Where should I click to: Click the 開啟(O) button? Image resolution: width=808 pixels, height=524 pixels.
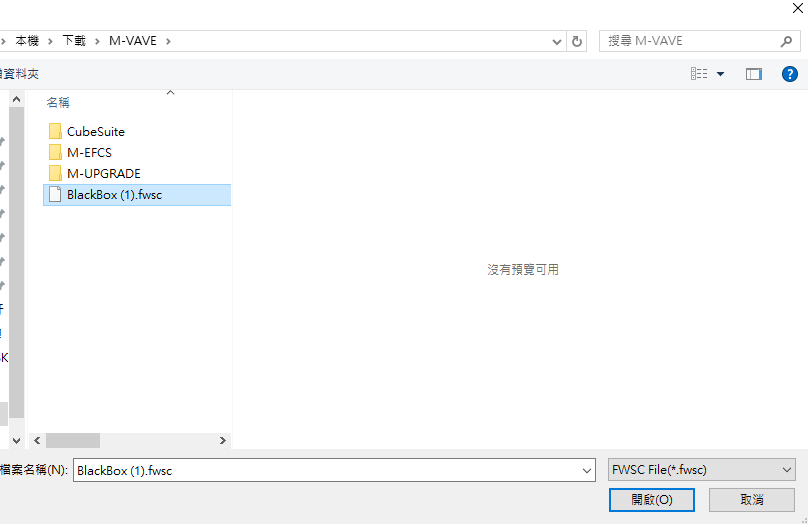pyautogui.click(x=651, y=499)
